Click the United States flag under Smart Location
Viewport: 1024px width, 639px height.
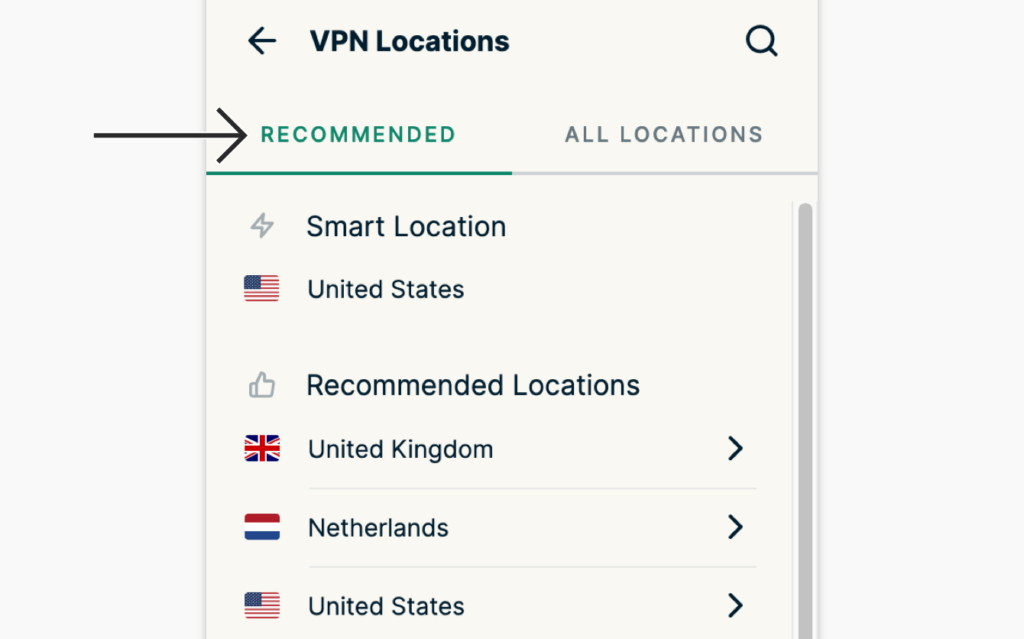click(261, 289)
